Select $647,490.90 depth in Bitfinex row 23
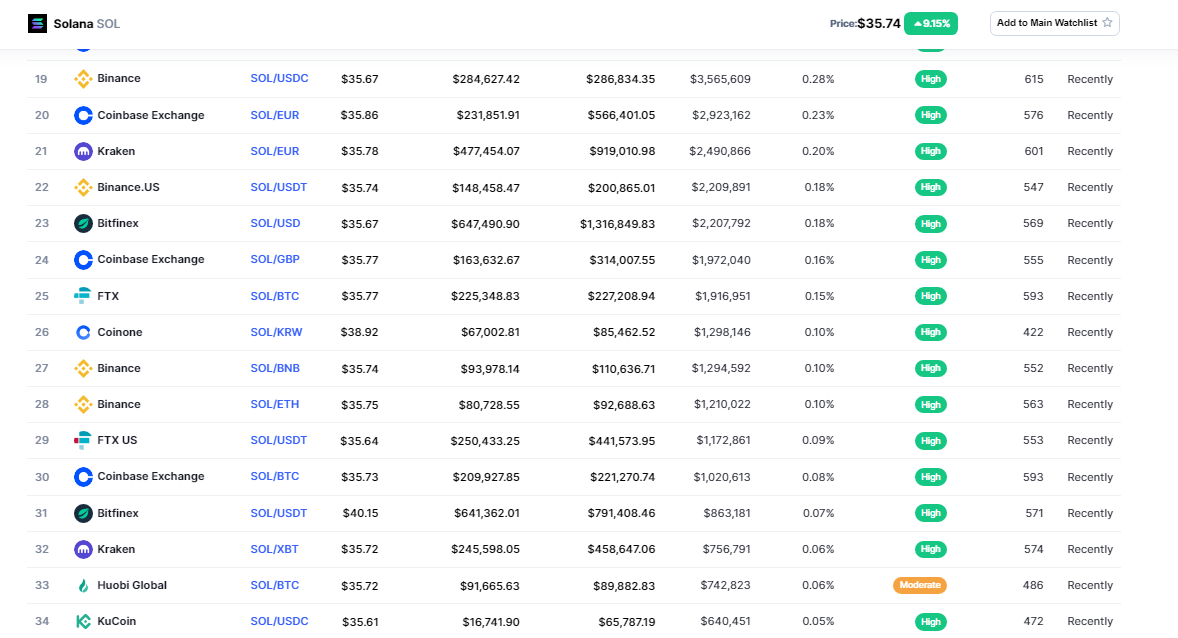 (485, 224)
